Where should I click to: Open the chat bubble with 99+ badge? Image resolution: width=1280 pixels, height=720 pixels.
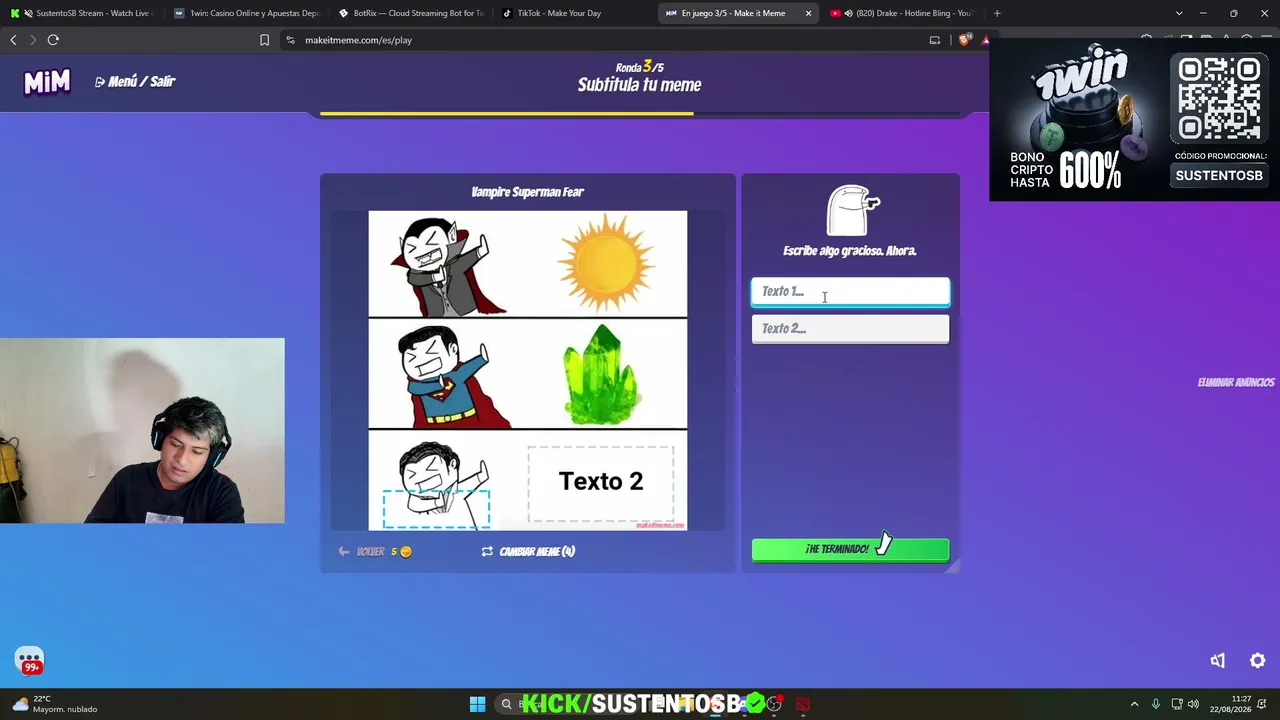[x=29, y=660]
